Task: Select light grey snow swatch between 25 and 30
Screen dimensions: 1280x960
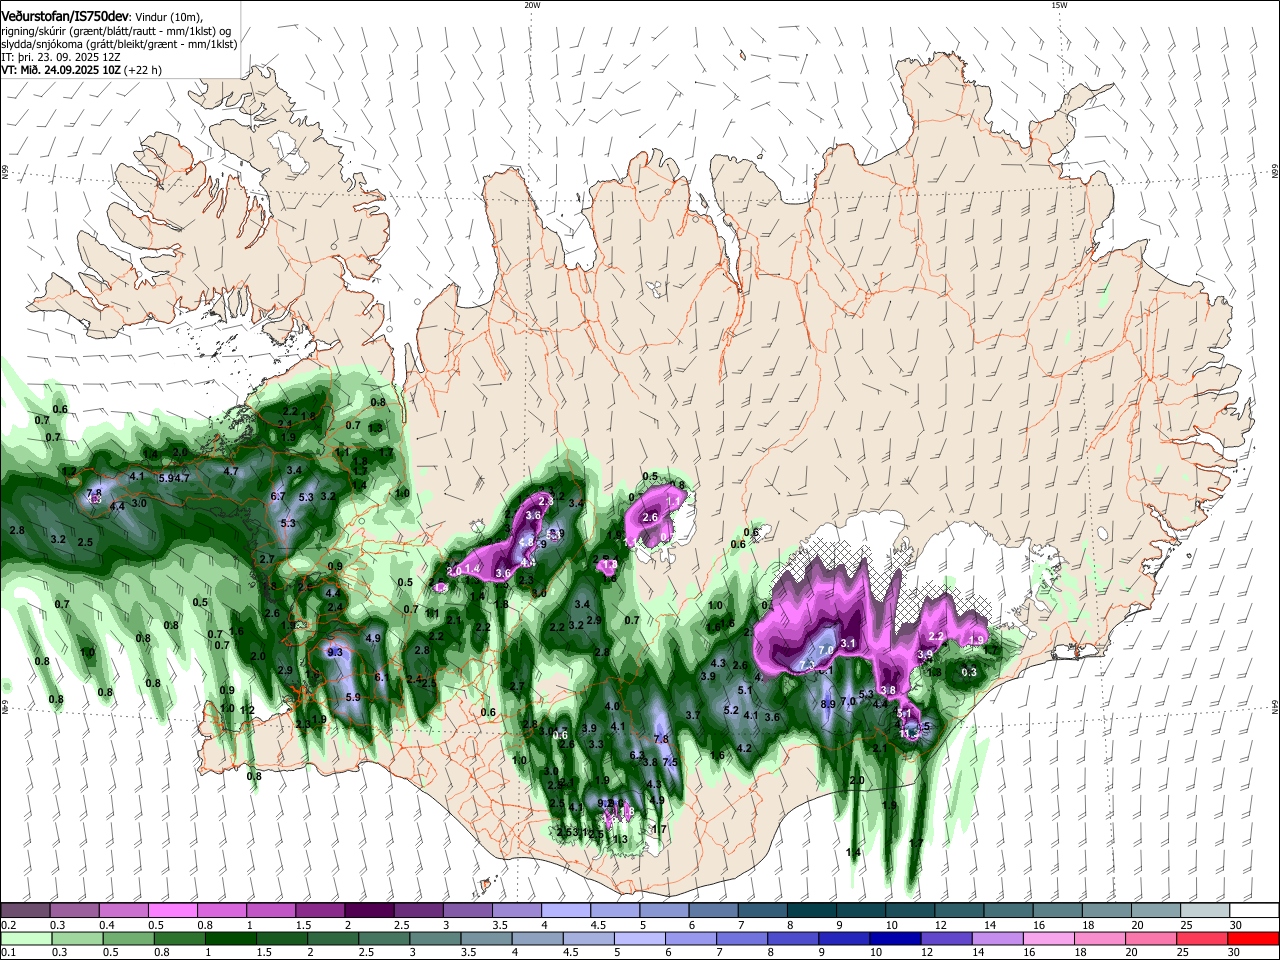Action: tap(1205, 911)
